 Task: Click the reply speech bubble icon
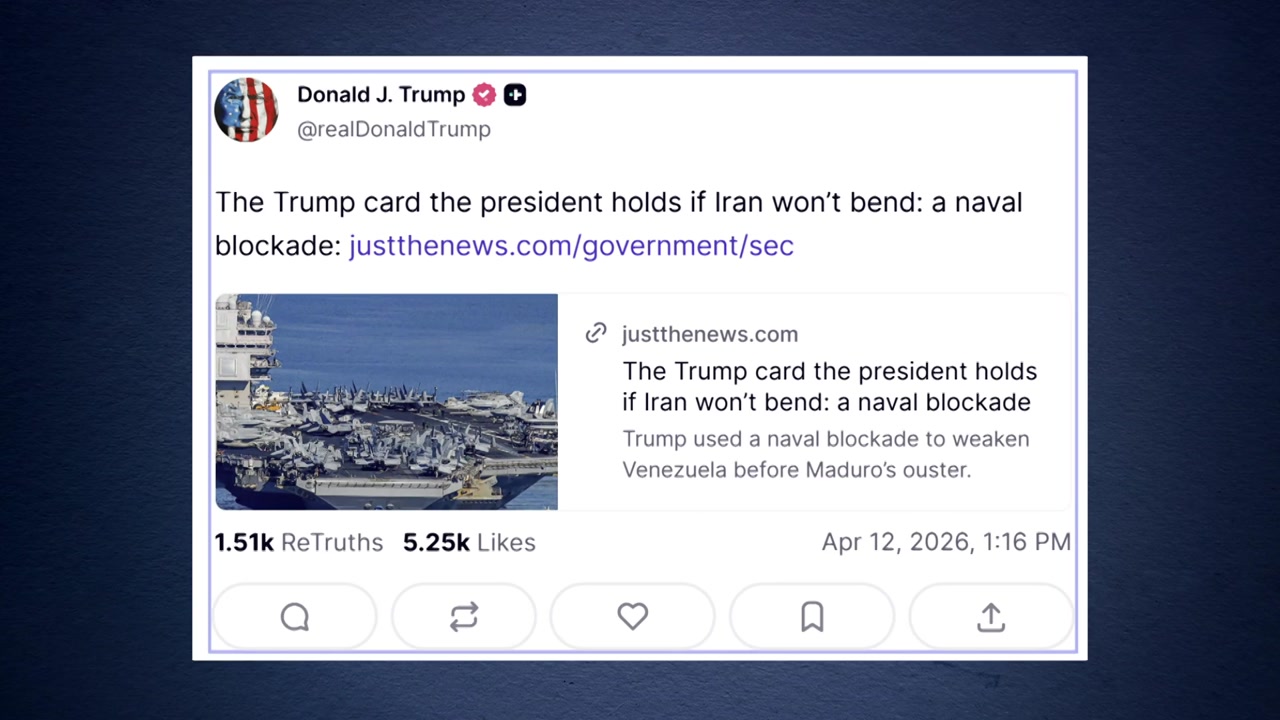click(x=295, y=617)
